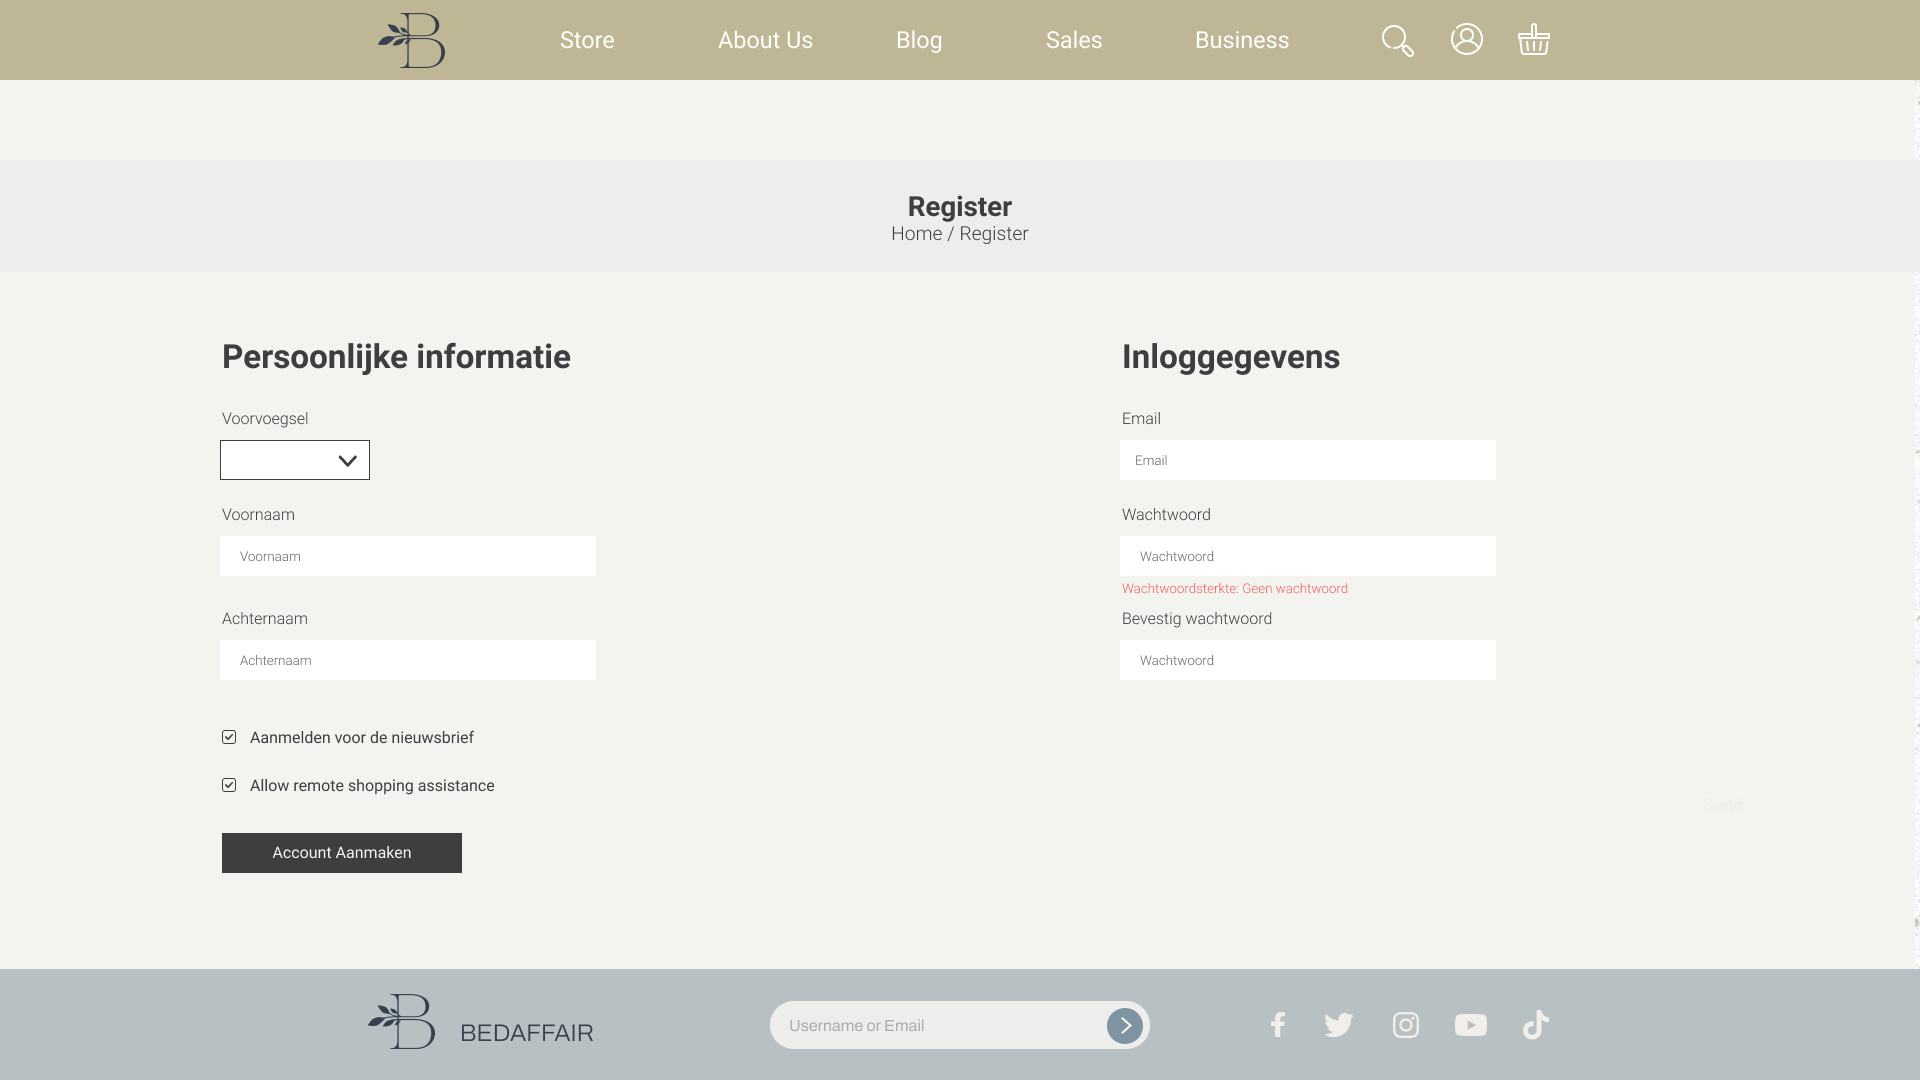Open the TikTok icon in footer
Screen dimensions: 1920x1080
(1535, 1025)
